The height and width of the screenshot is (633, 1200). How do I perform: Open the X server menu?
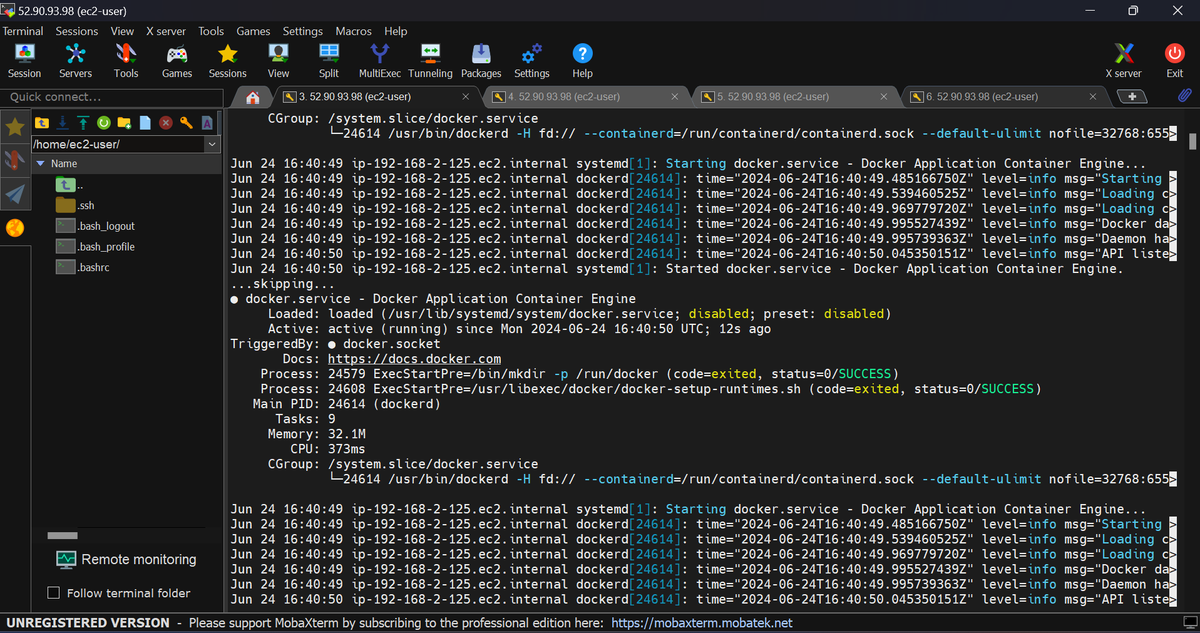tap(165, 31)
